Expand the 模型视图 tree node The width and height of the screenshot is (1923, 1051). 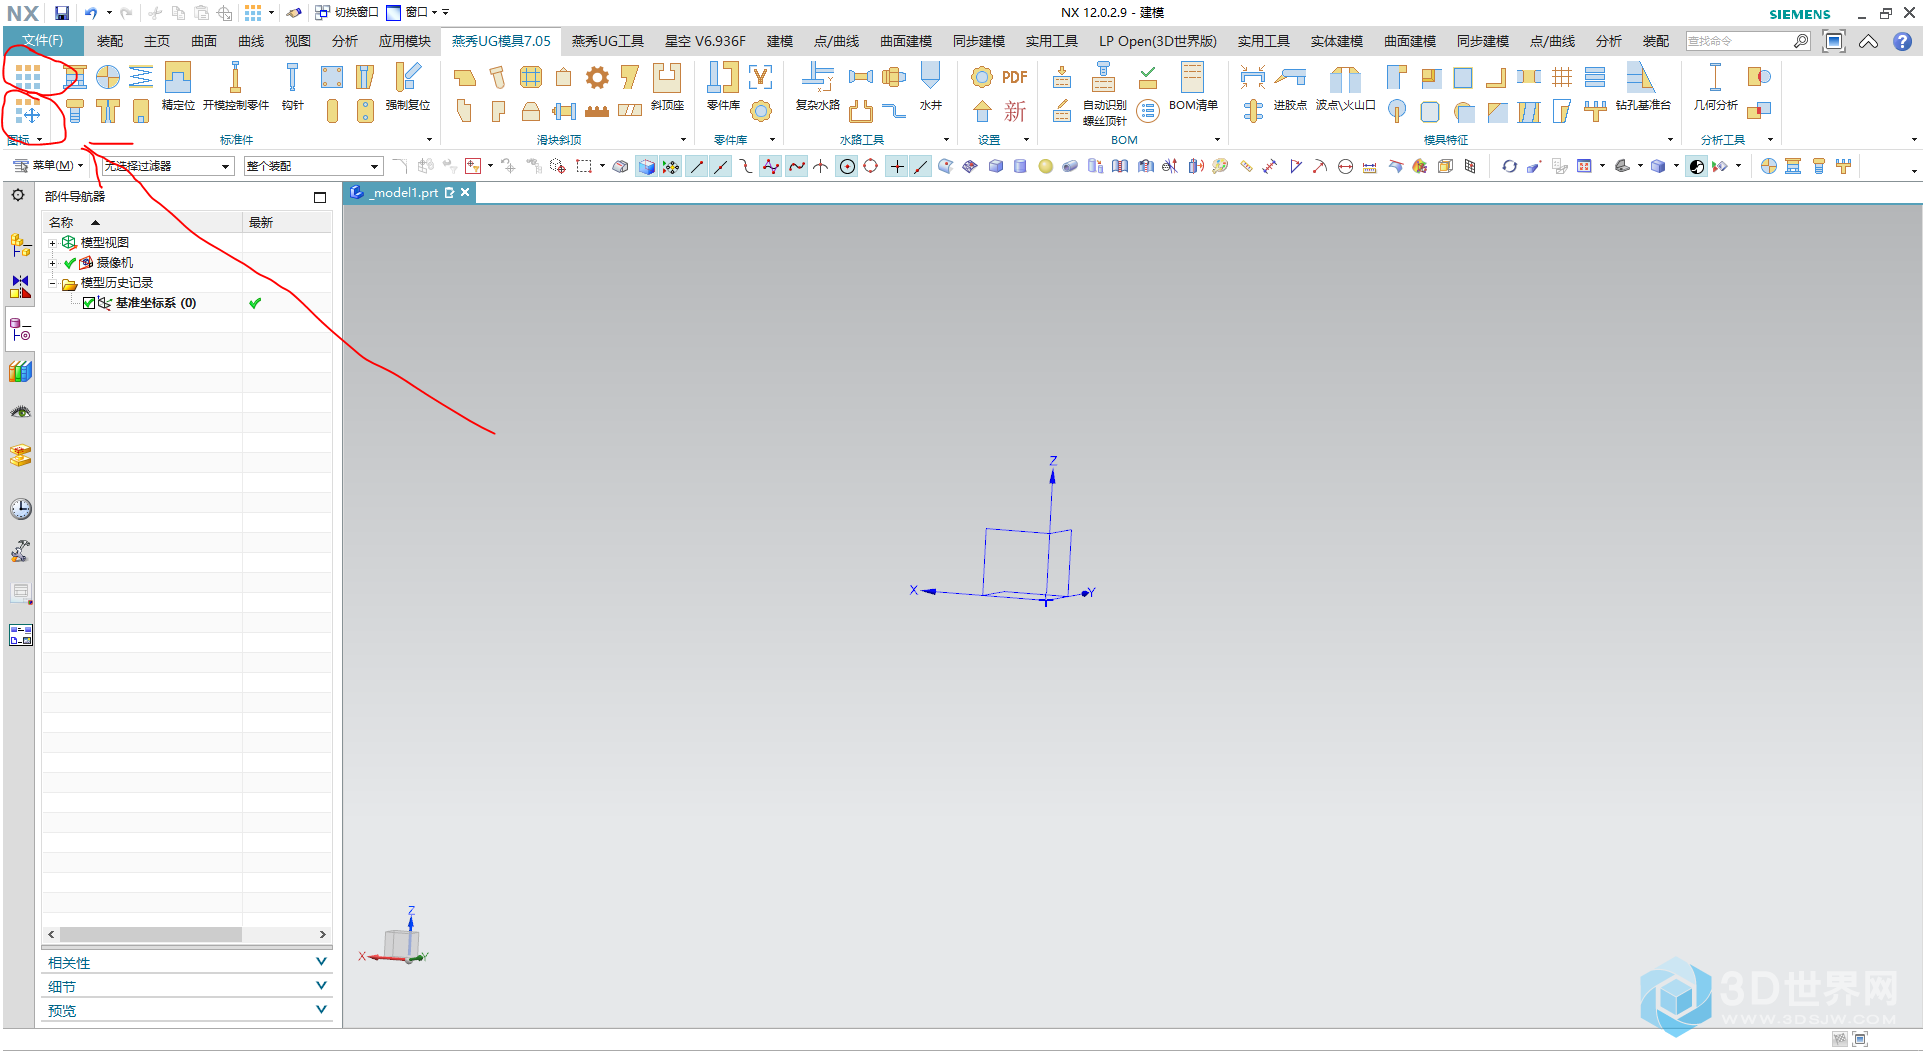[x=52, y=243]
